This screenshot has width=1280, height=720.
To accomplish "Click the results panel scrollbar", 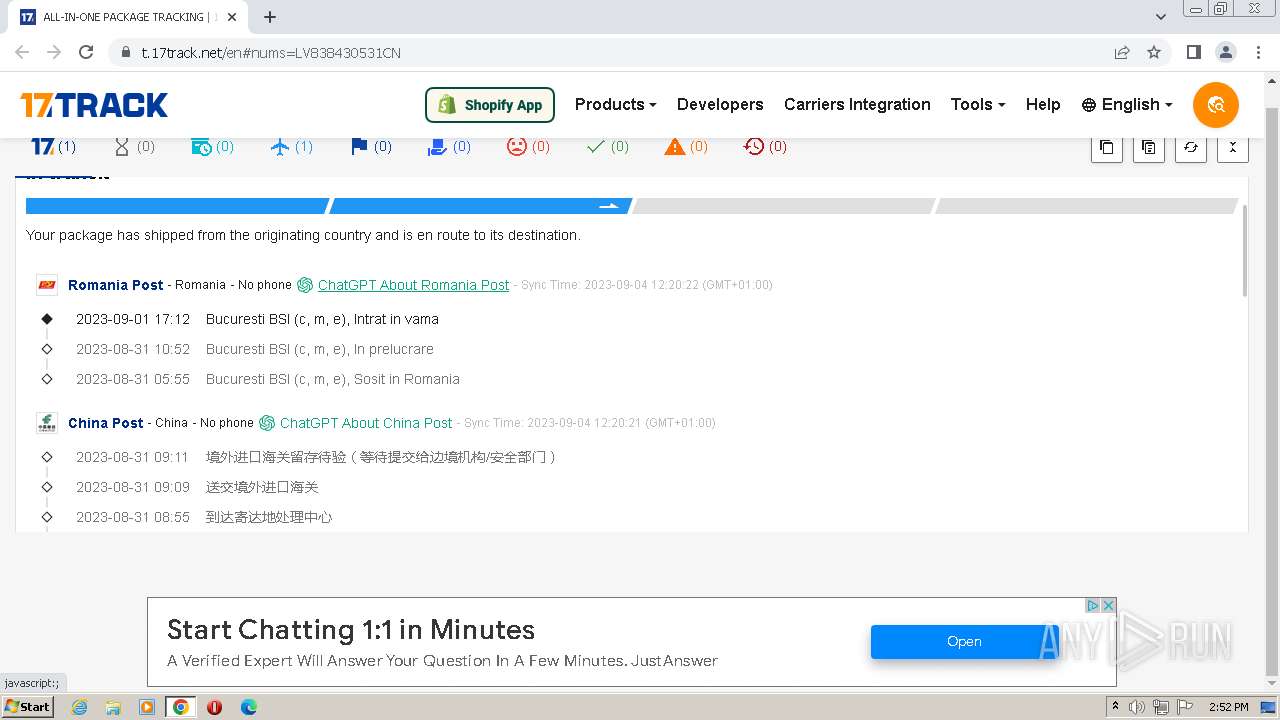I will coord(1244,250).
